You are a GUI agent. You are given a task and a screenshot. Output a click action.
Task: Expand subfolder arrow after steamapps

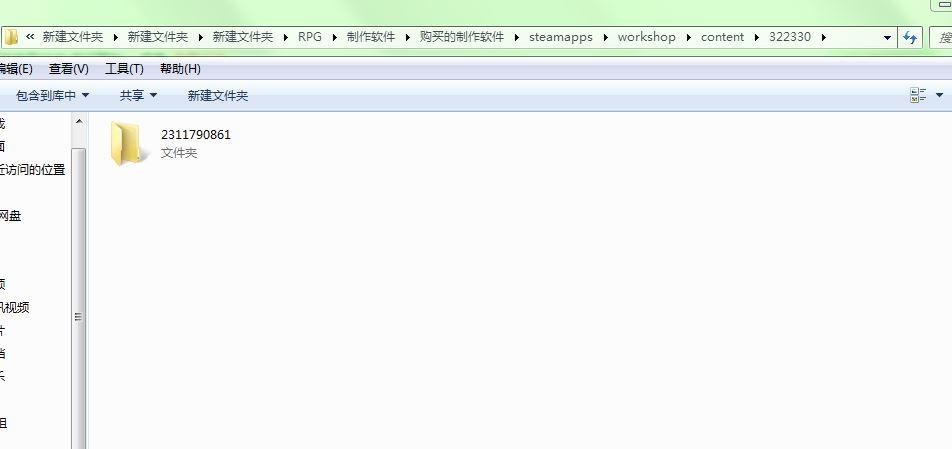605,37
